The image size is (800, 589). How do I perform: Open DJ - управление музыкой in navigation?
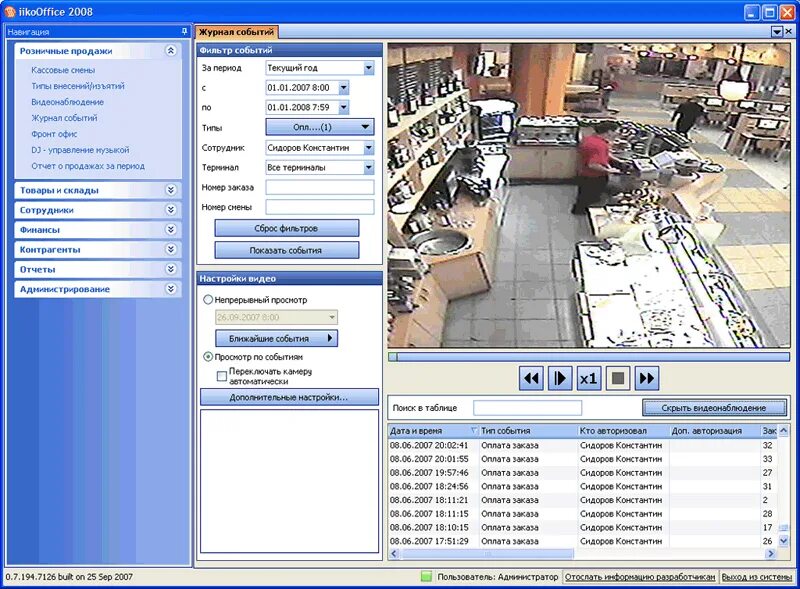80,150
